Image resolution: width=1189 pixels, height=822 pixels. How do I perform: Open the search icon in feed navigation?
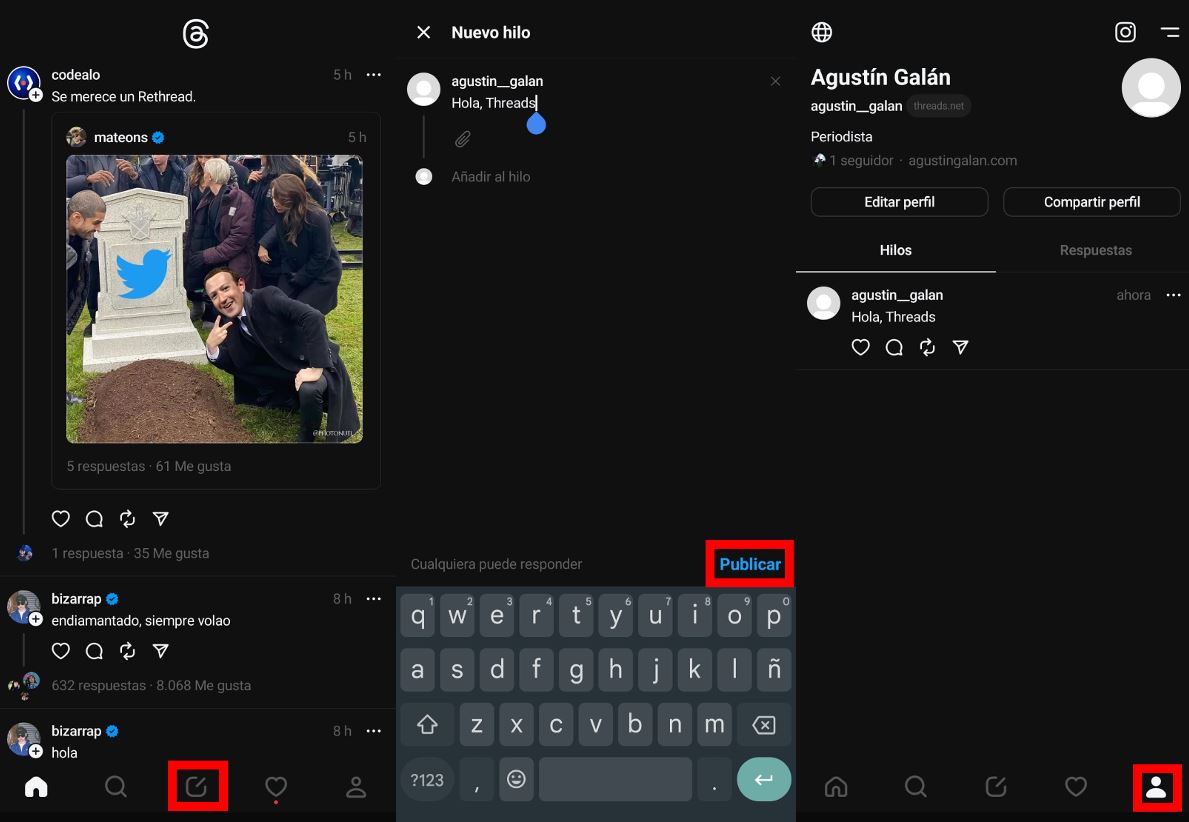[116, 787]
